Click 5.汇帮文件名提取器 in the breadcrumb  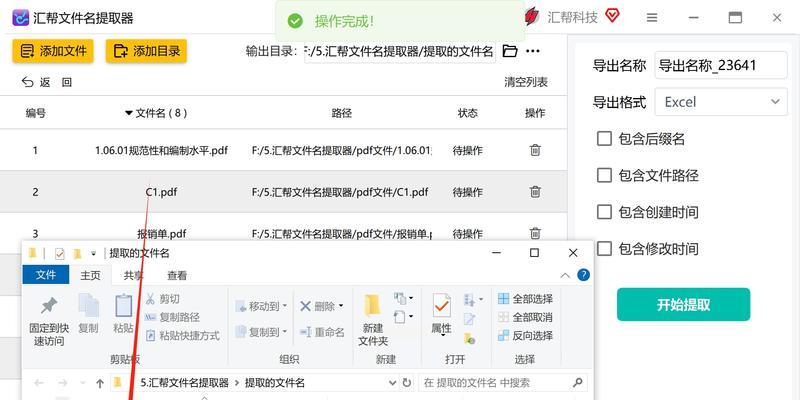(184, 383)
